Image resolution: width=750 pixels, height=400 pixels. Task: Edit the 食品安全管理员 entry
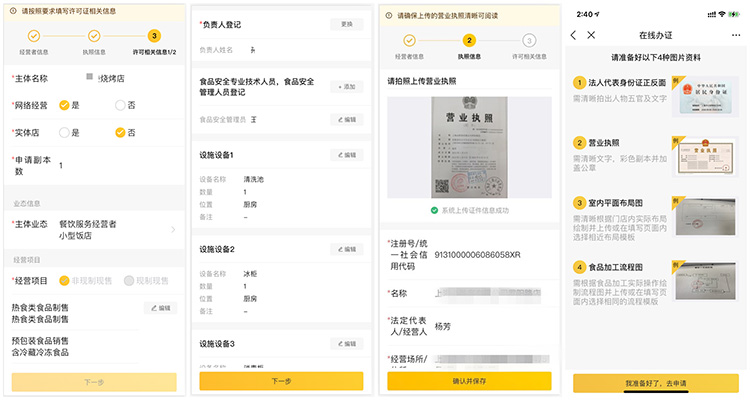347,120
